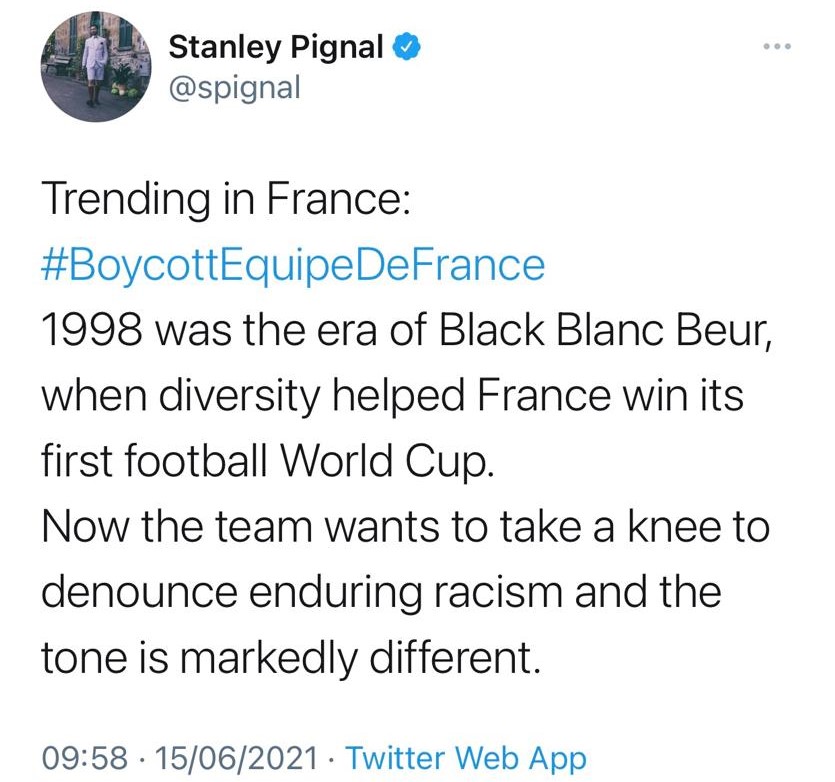Image resolution: width=835 pixels, height=782 pixels.
Task: Open the three-dot more options menu
Action: point(776,46)
